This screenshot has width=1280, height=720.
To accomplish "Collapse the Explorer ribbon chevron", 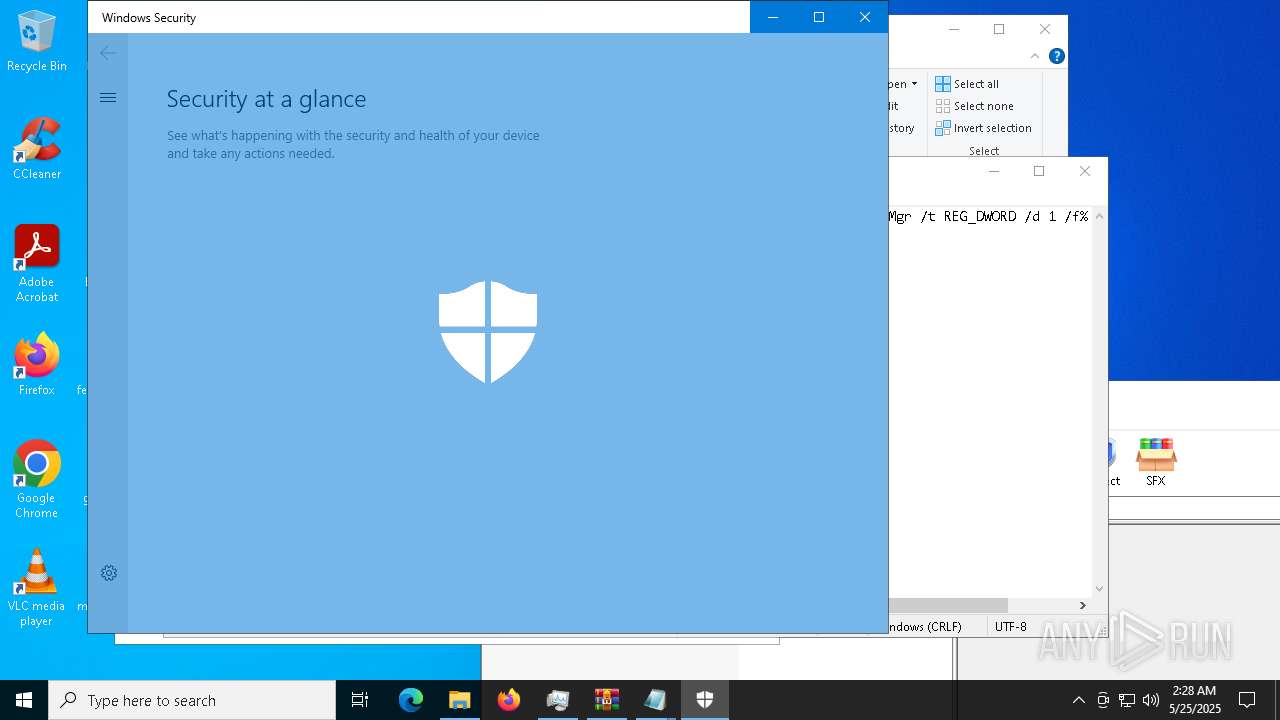I will [x=1034, y=56].
